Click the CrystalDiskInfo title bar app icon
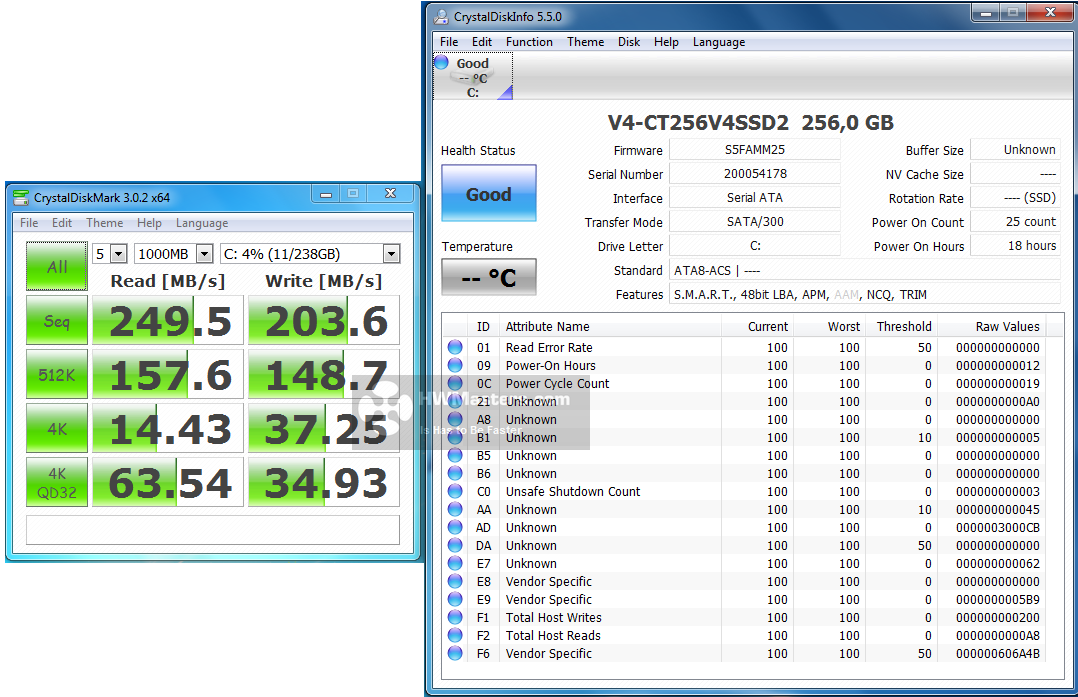The image size is (1078, 697). point(441,16)
